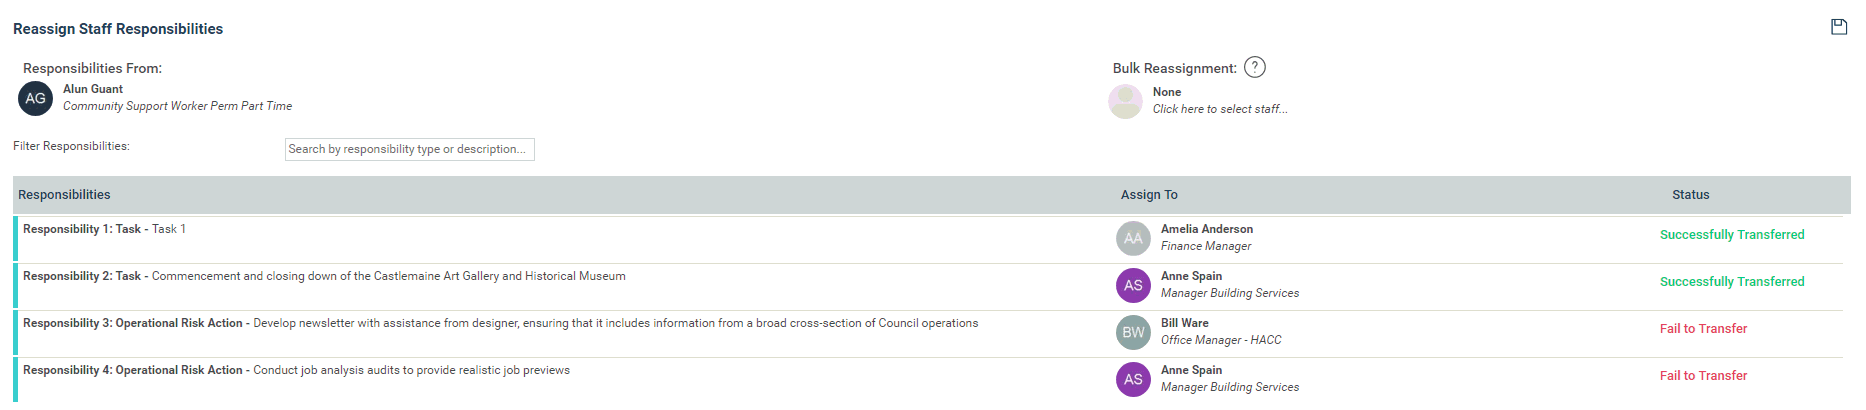Click Anne Spain's avatar for Responsibility 2
This screenshot has height=410, width=1866.
[x=1133, y=285]
